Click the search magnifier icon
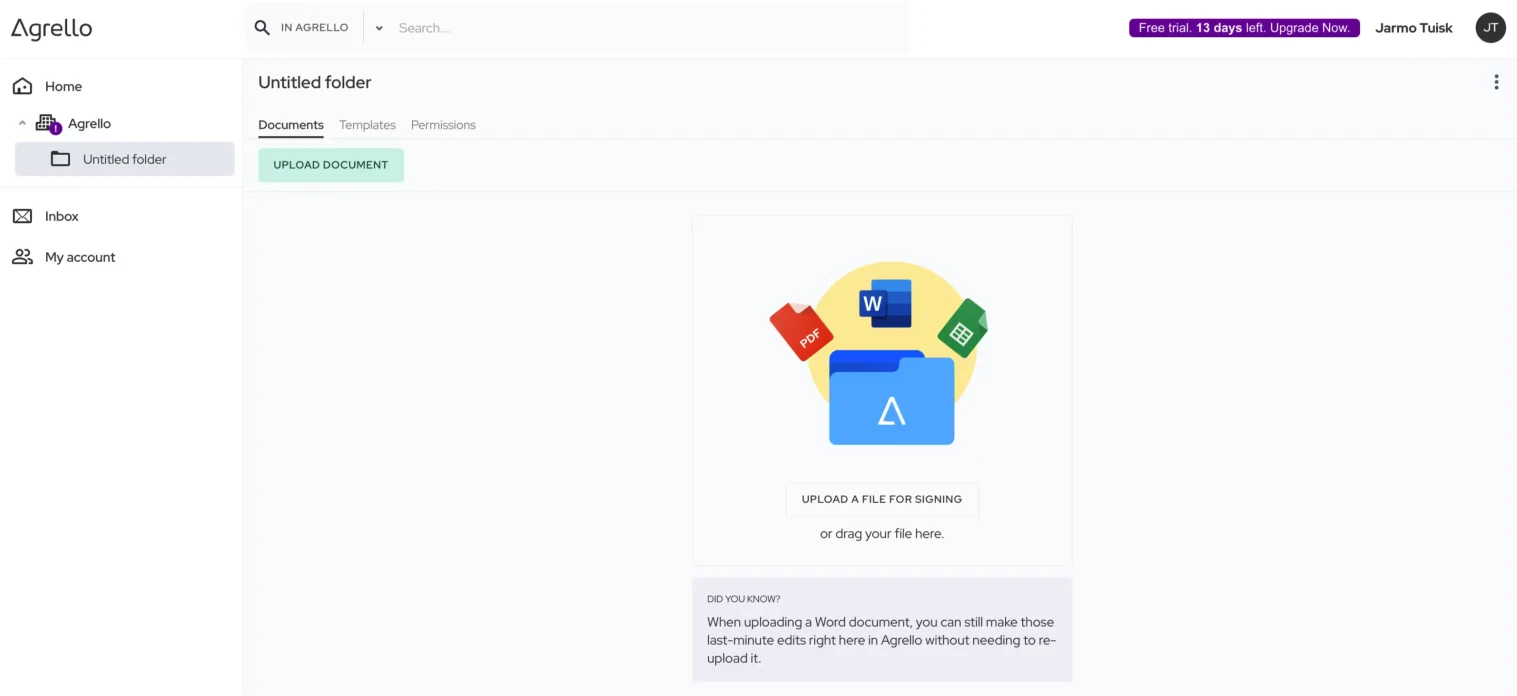1517x696 pixels. coord(261,27)
